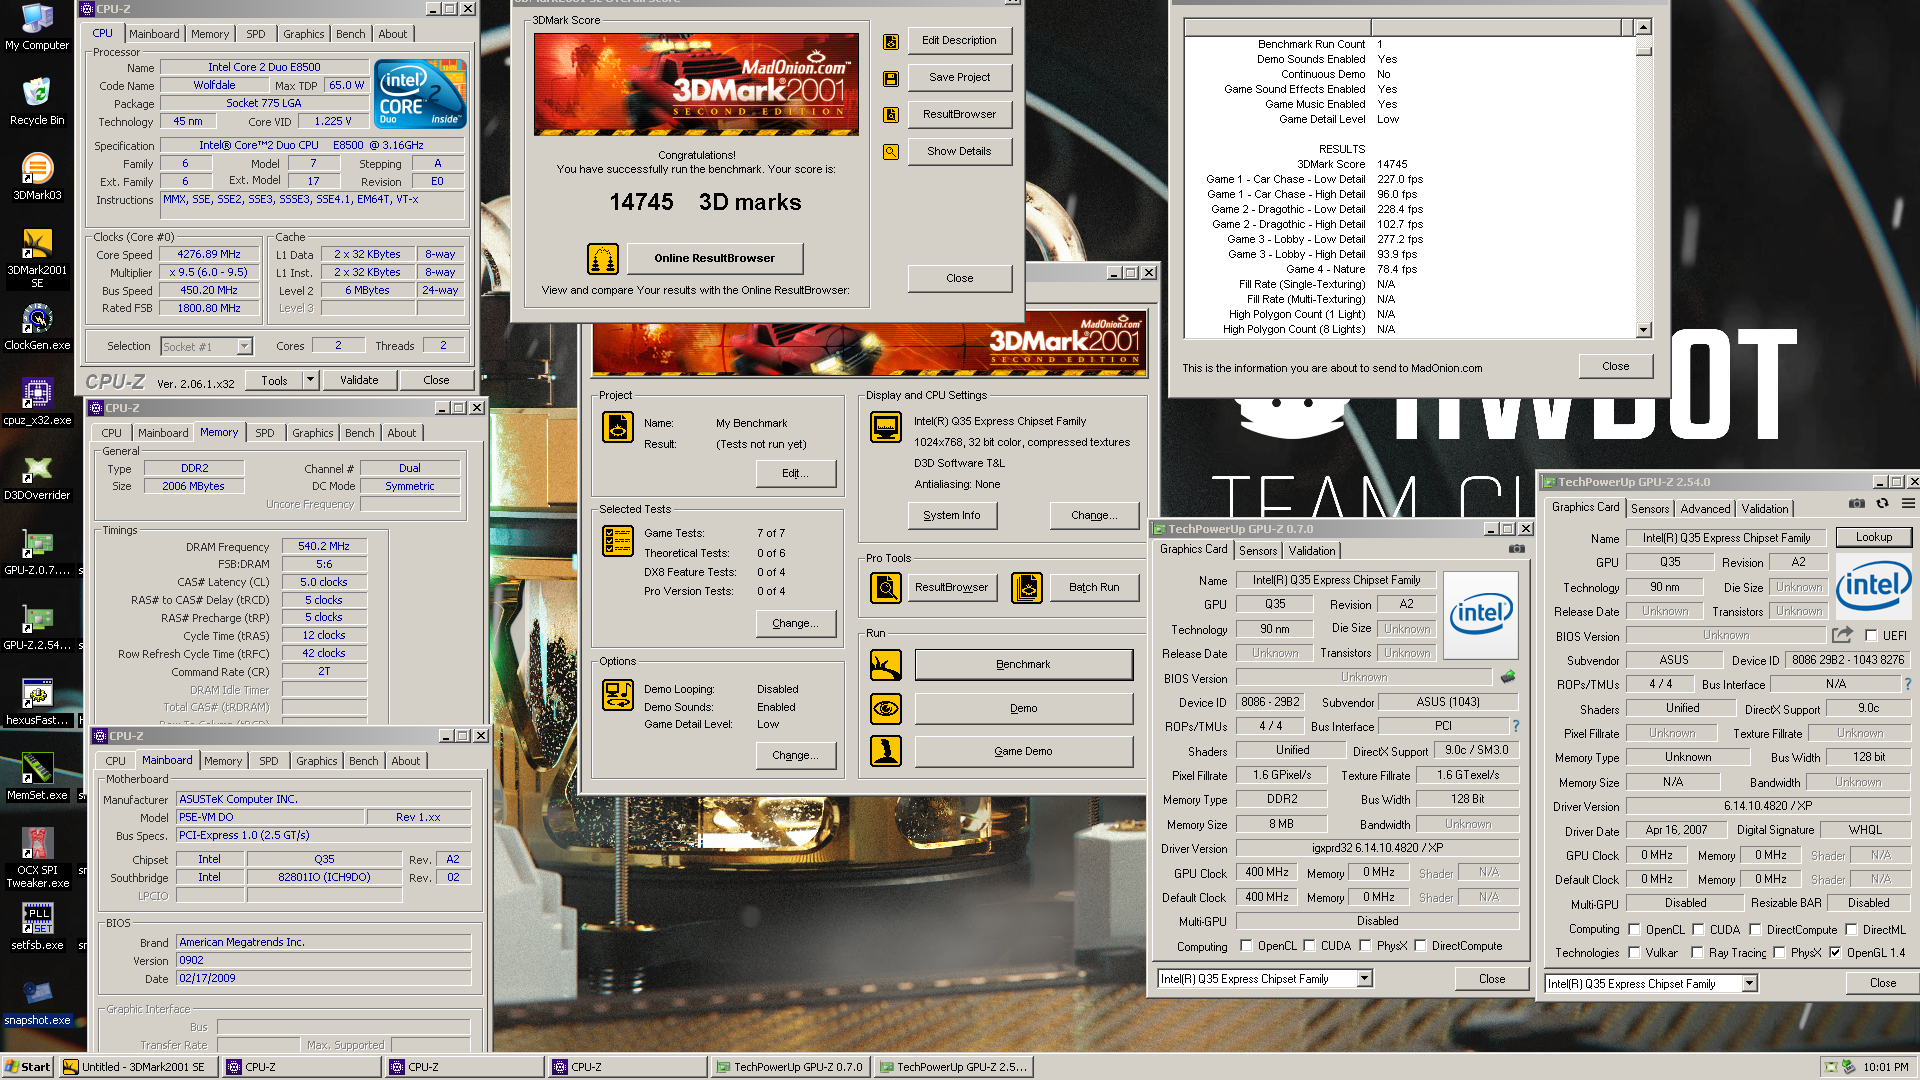Click ResultBrowser button in score dialog

tap(959, 114)
